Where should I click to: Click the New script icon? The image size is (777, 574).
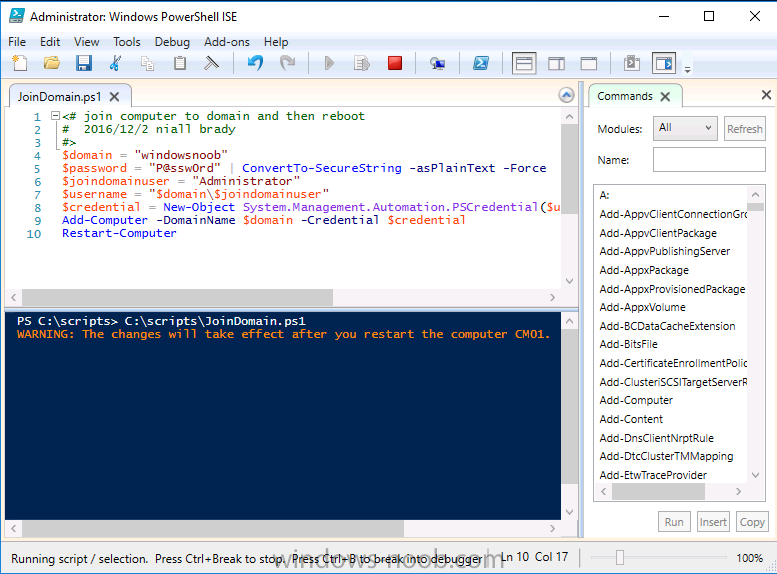20,63
